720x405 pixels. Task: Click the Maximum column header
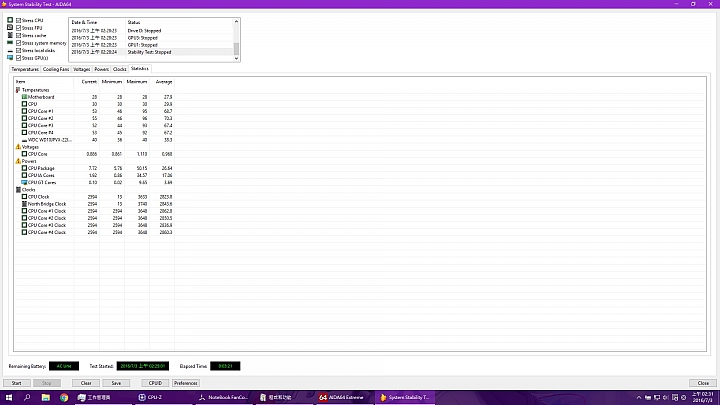tap(137, 82)
